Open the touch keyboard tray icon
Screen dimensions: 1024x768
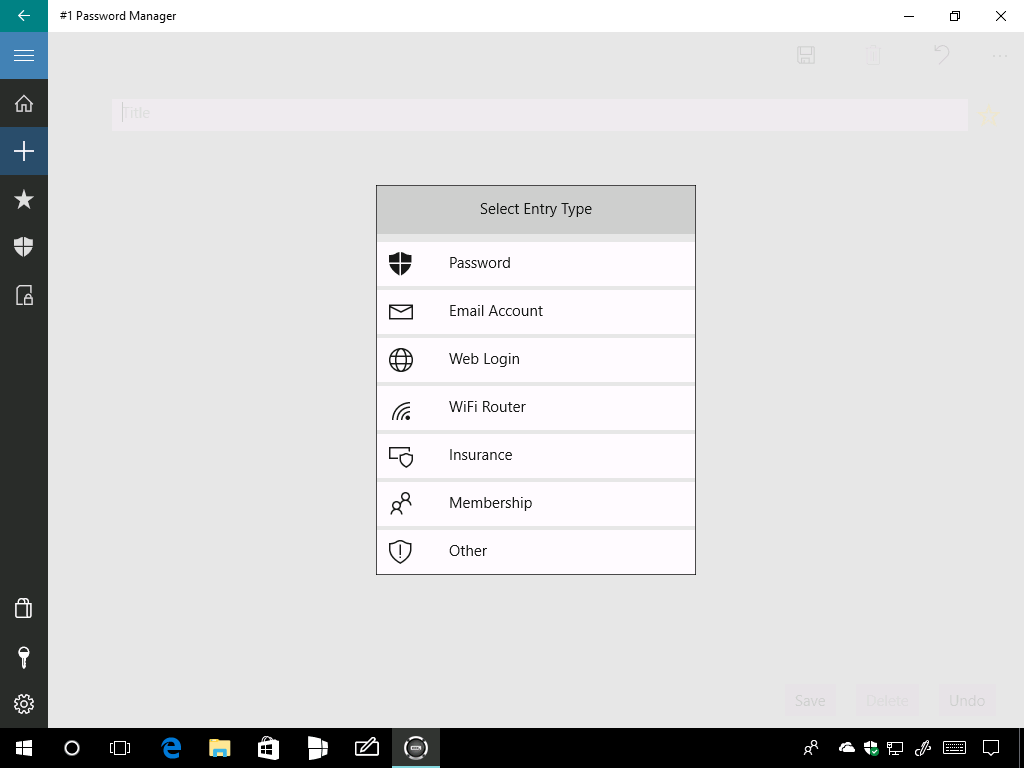pyautogui.click(x=954, y=748)
